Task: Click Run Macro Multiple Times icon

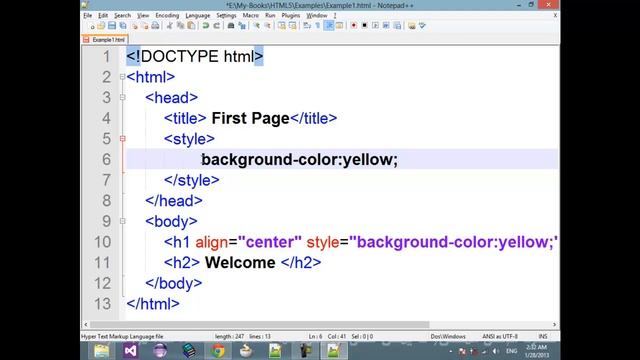Action: click(386, 26)
